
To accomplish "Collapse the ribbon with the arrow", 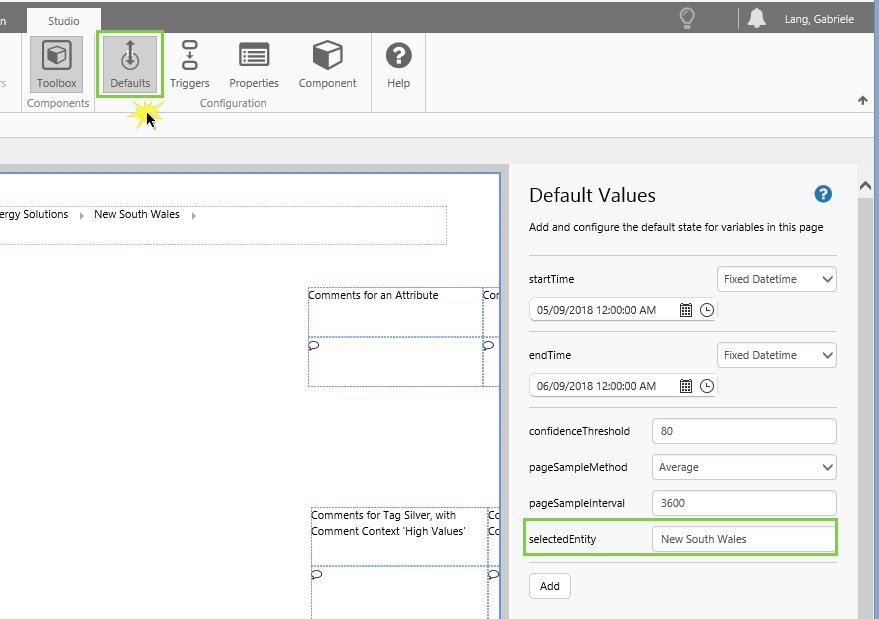I will tap(862, 100).
